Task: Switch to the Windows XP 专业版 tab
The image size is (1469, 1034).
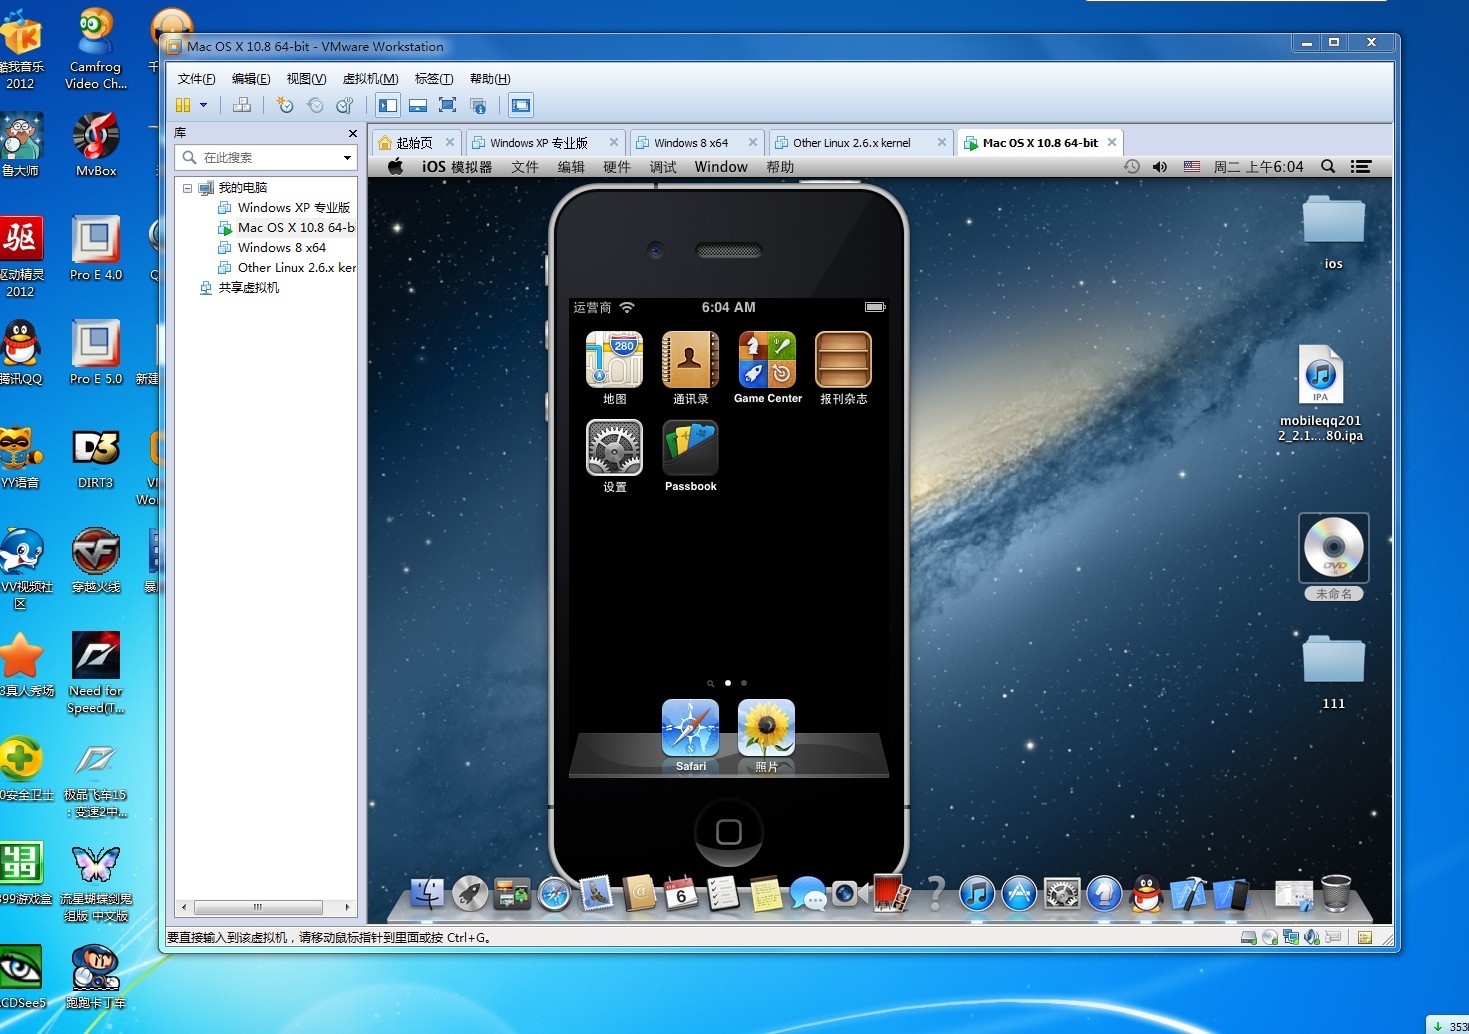Action: coord(539,143)
